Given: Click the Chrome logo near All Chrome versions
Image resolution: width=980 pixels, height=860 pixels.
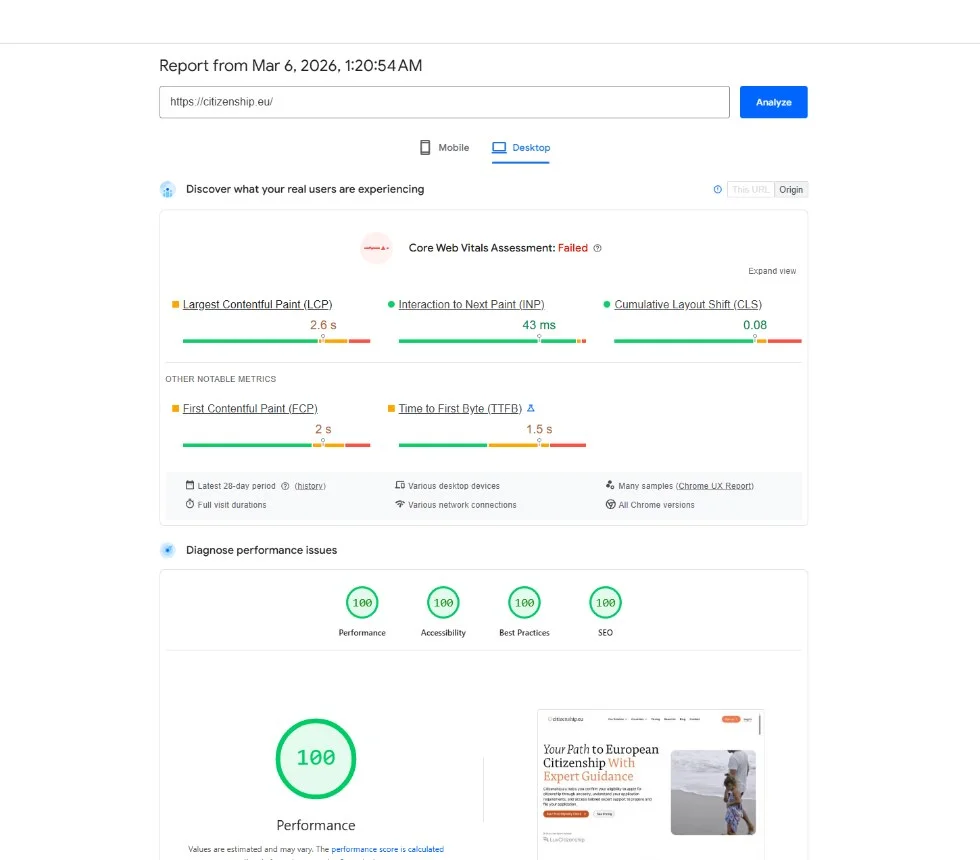Looking at the screenshot, I should pyautogui.click(x=611, y=504).
